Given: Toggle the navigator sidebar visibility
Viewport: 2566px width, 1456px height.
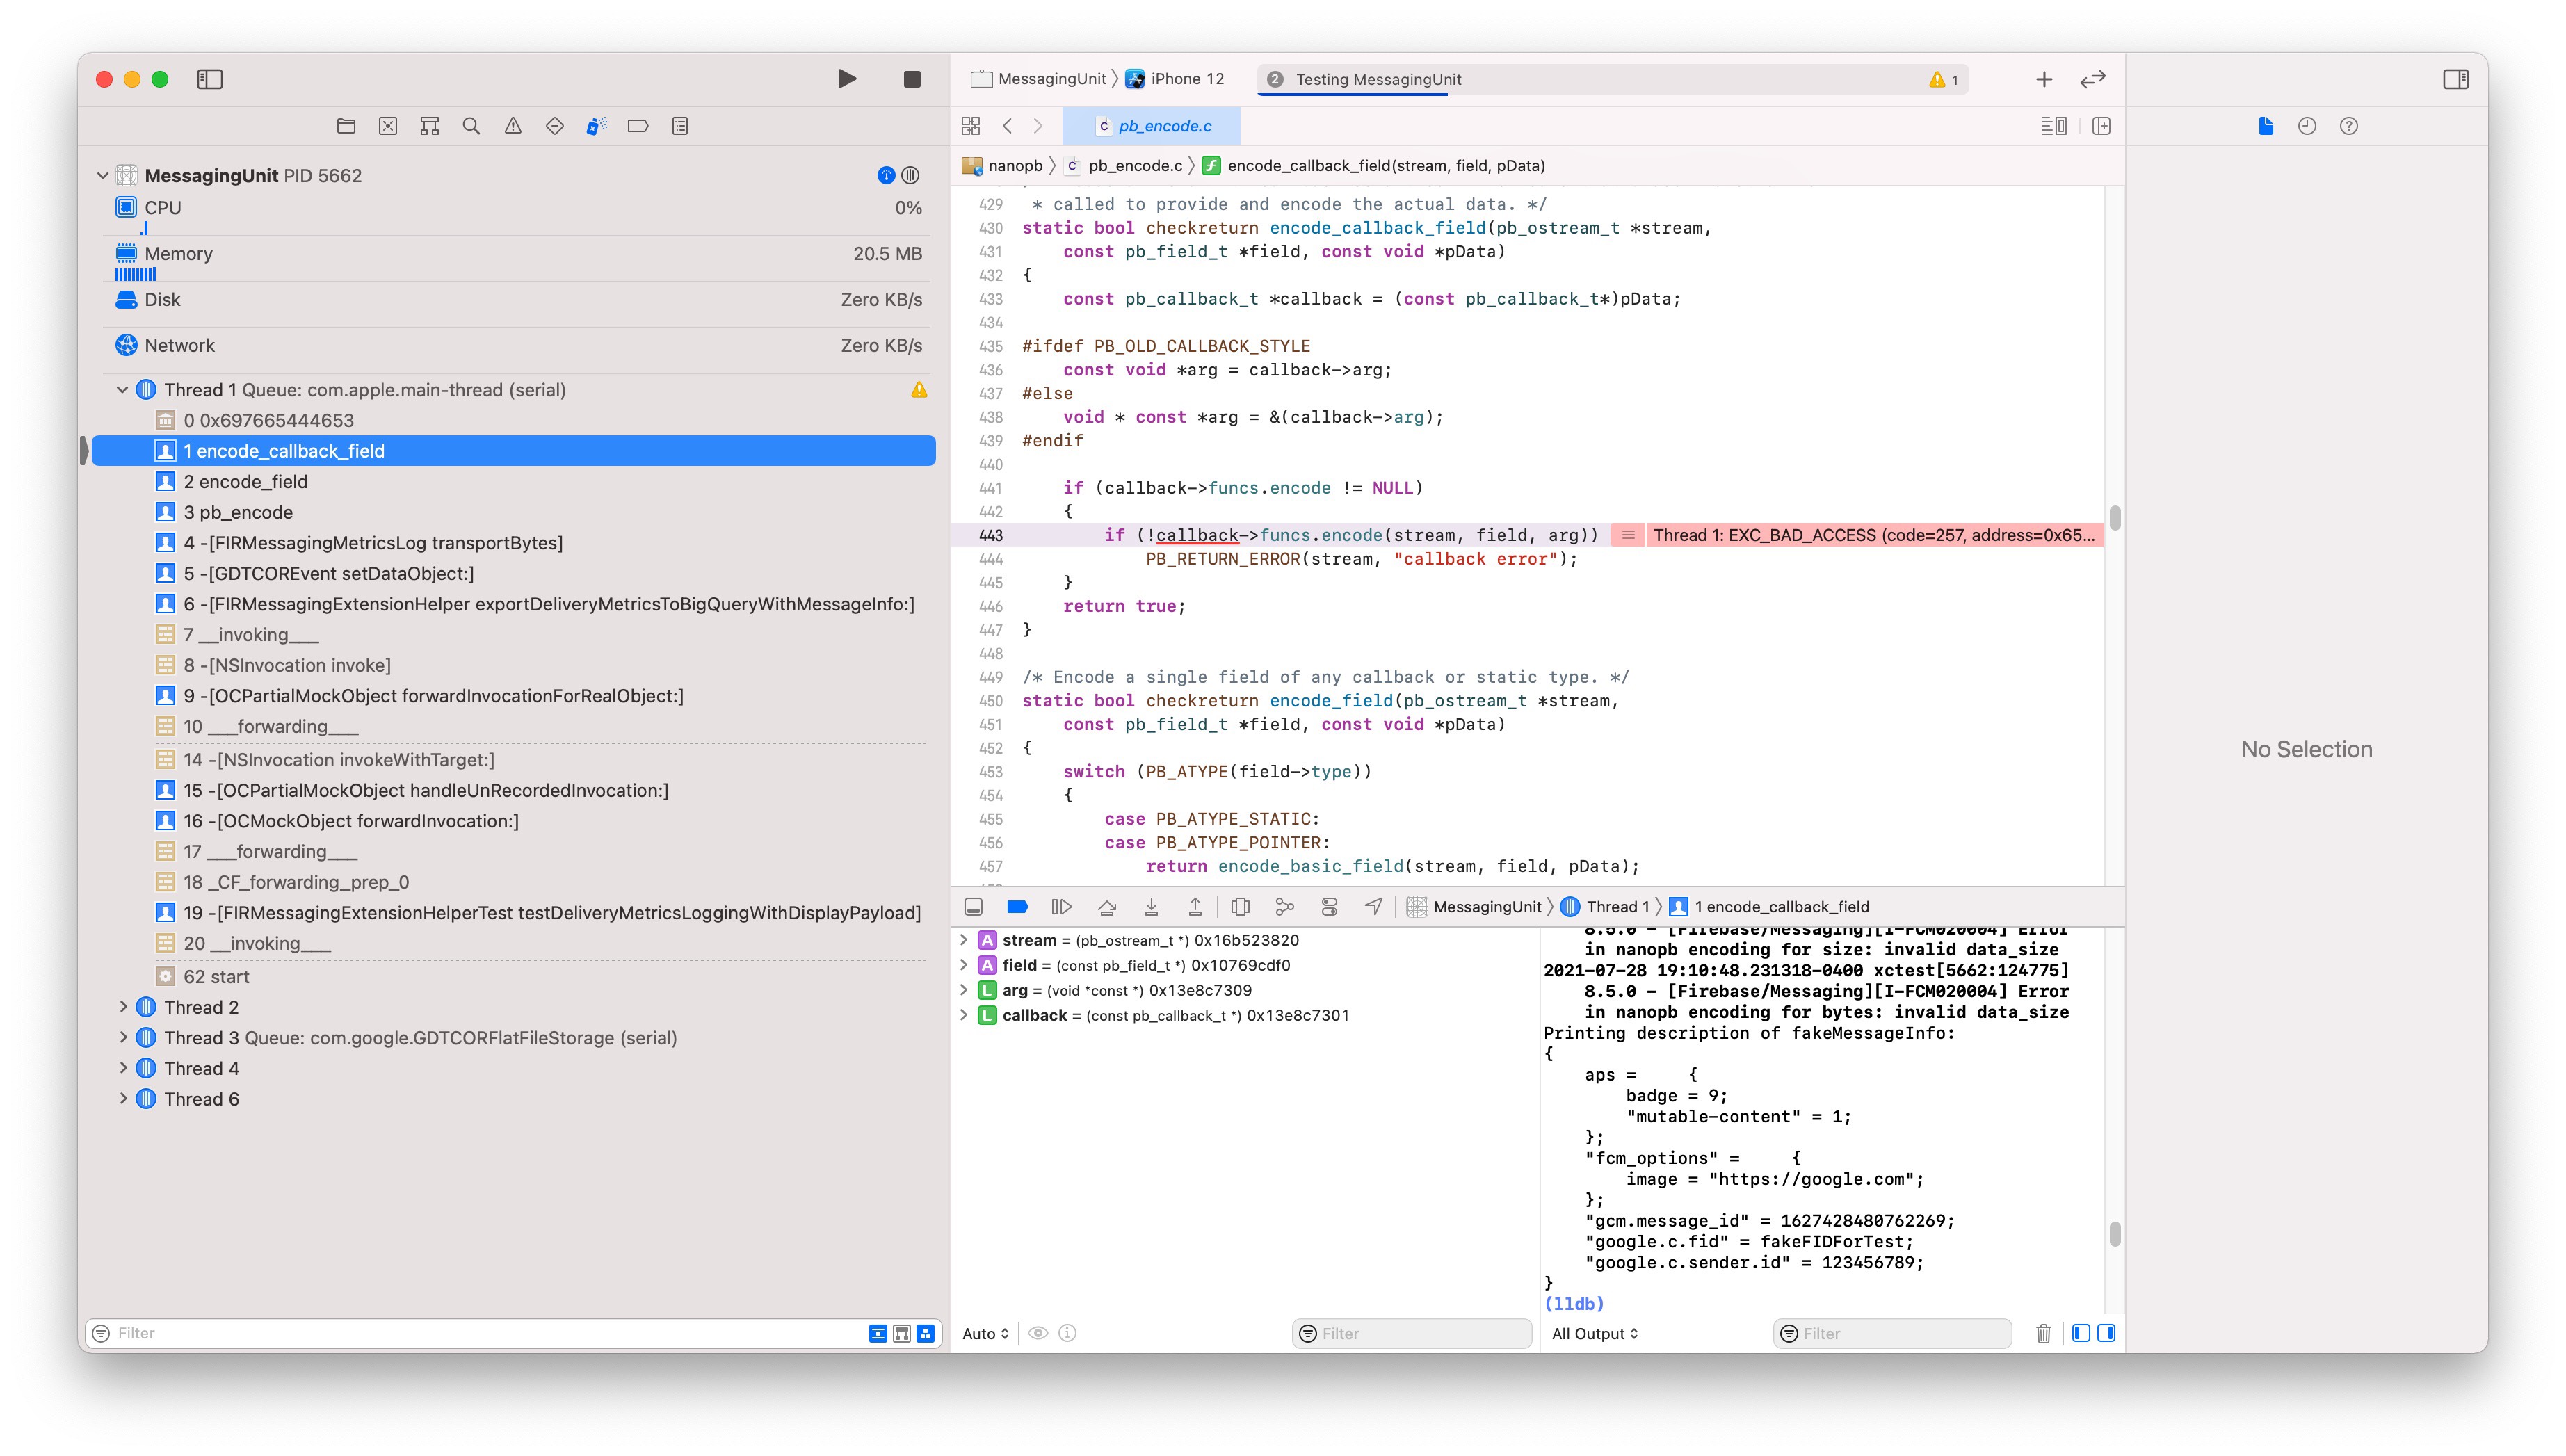Looking at the screenshot, I should pyautogui.click(x=210, y=79).
